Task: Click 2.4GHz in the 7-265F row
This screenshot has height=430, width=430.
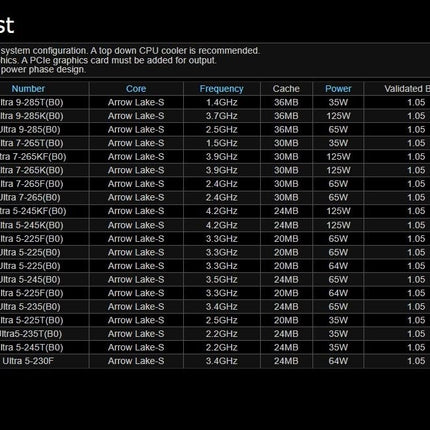Action: (221, 184)
